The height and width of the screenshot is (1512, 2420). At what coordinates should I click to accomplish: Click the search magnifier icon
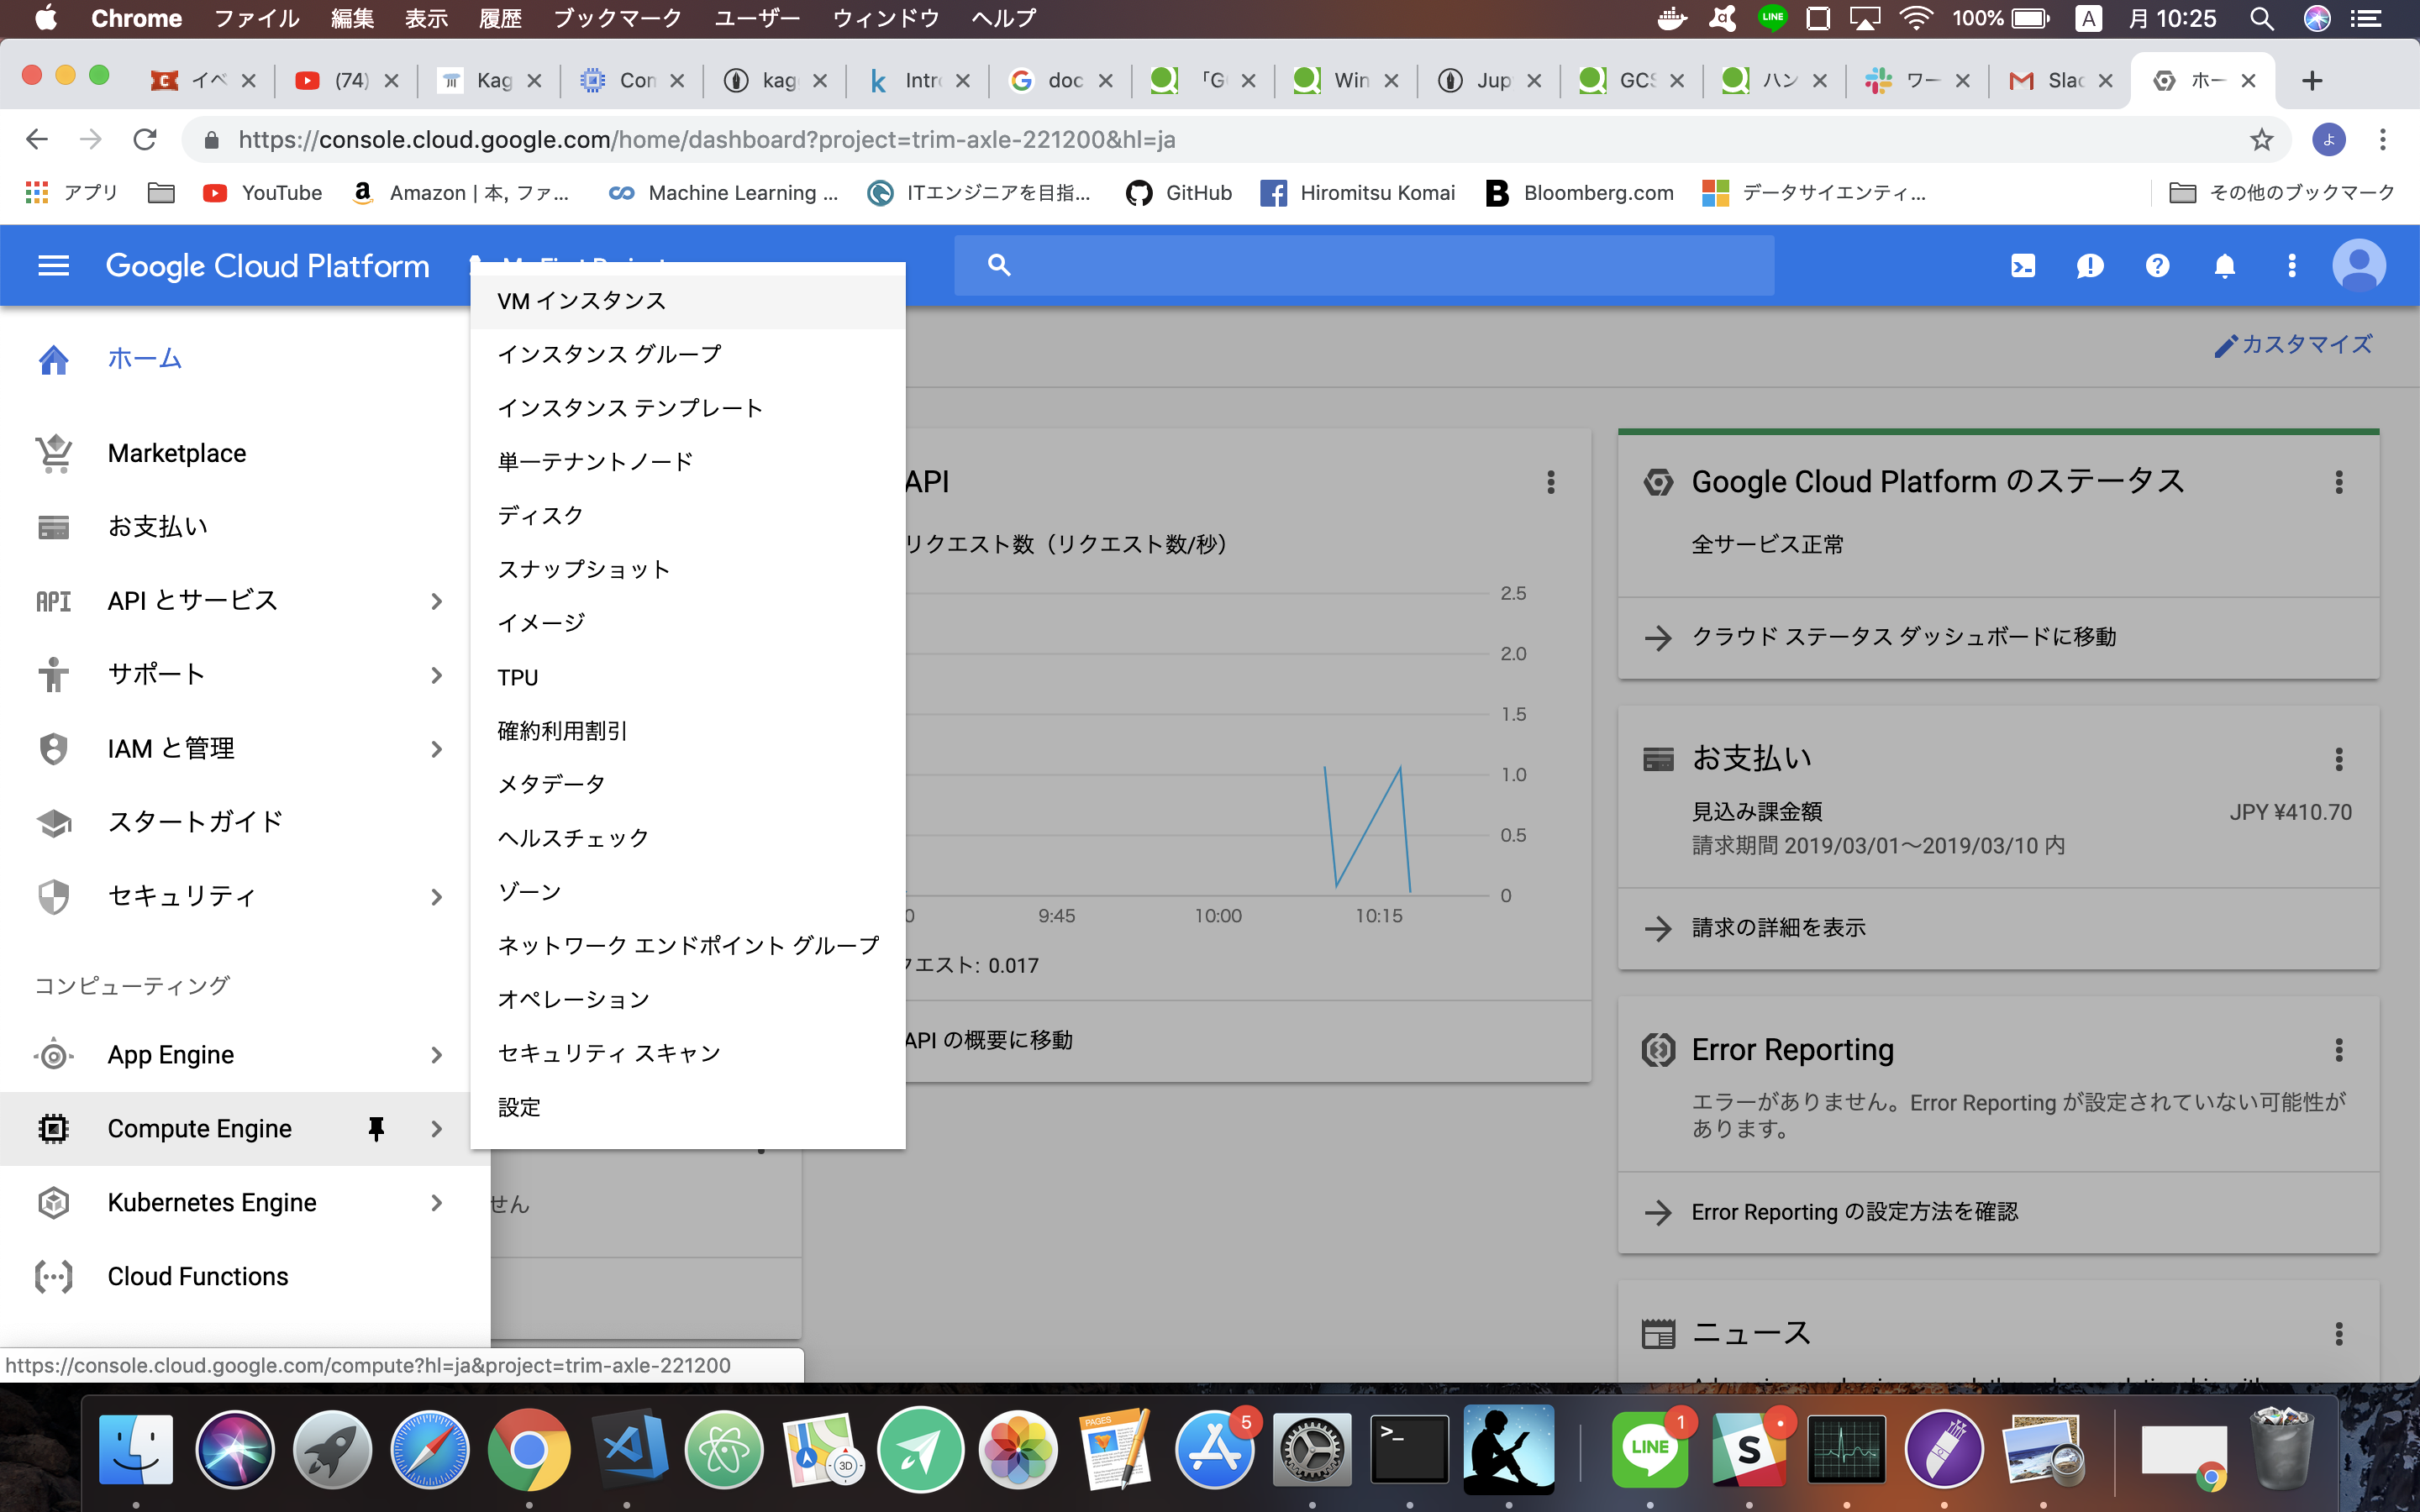999,265
